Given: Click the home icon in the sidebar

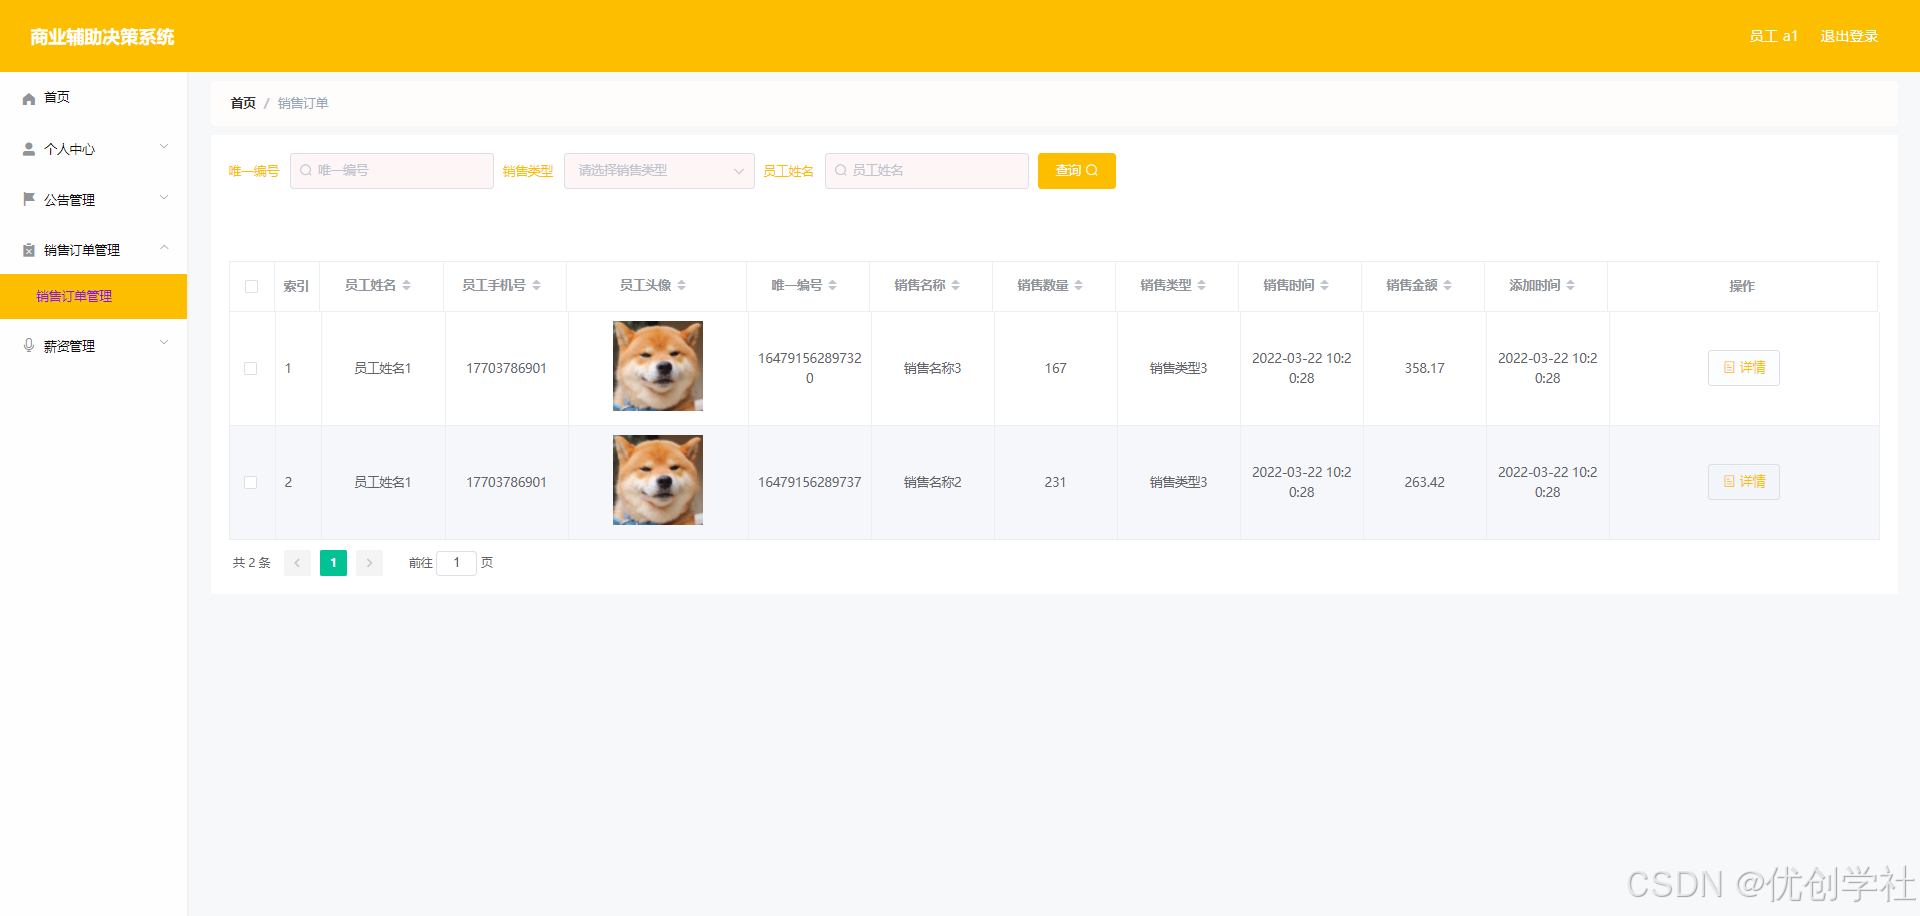Looking at the screenshot, I should (x=29, y=98).
